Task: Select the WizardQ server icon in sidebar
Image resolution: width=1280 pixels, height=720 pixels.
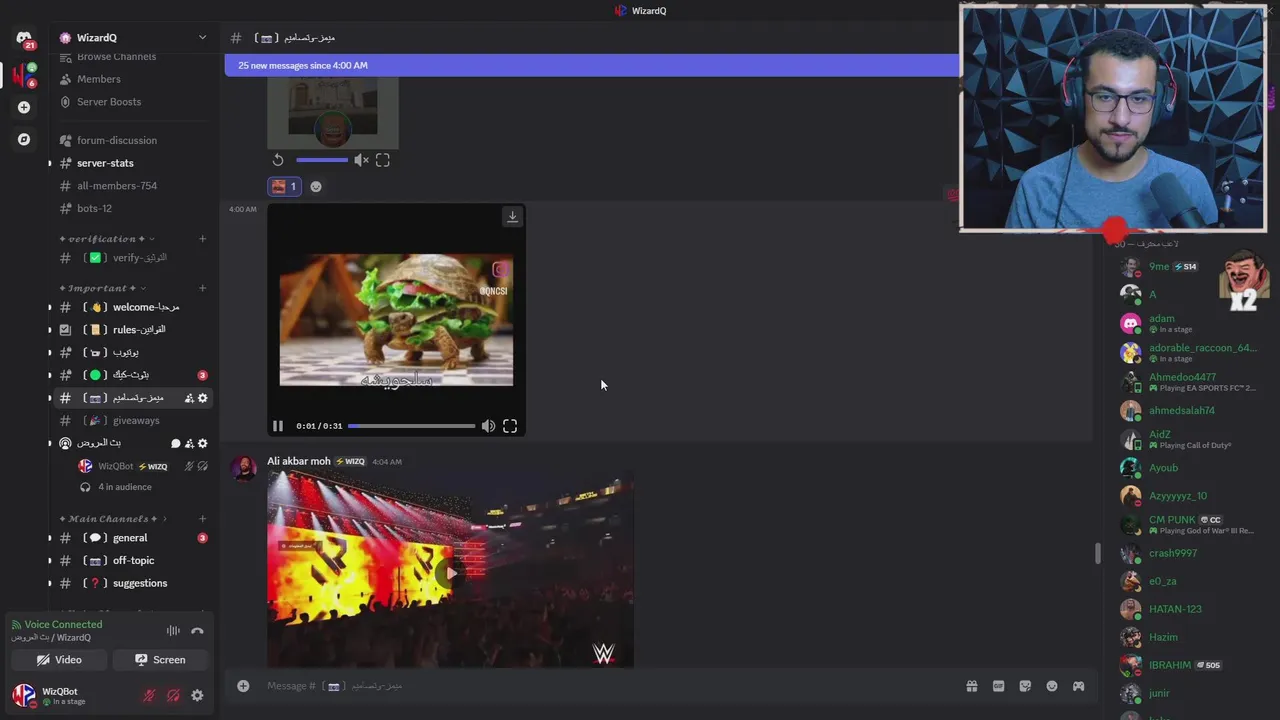Action: click(x=23, y=75)
